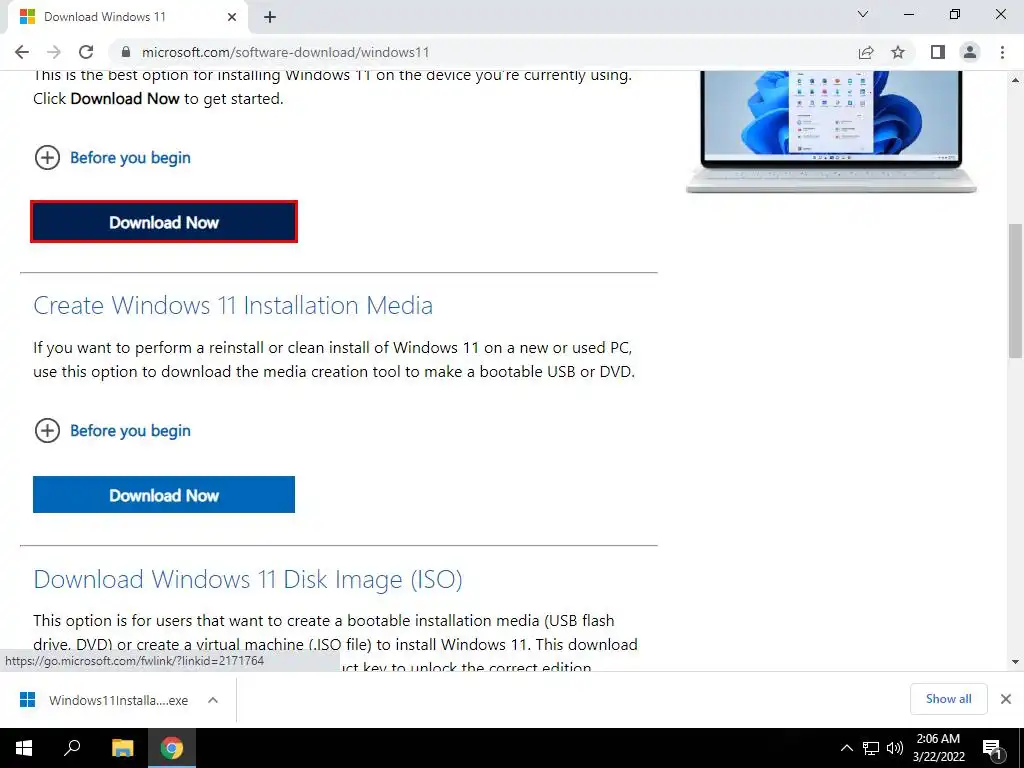Open a new tab with the plus icon
The width and height of the screenshot is (1024, 768).
click(270, 17)
